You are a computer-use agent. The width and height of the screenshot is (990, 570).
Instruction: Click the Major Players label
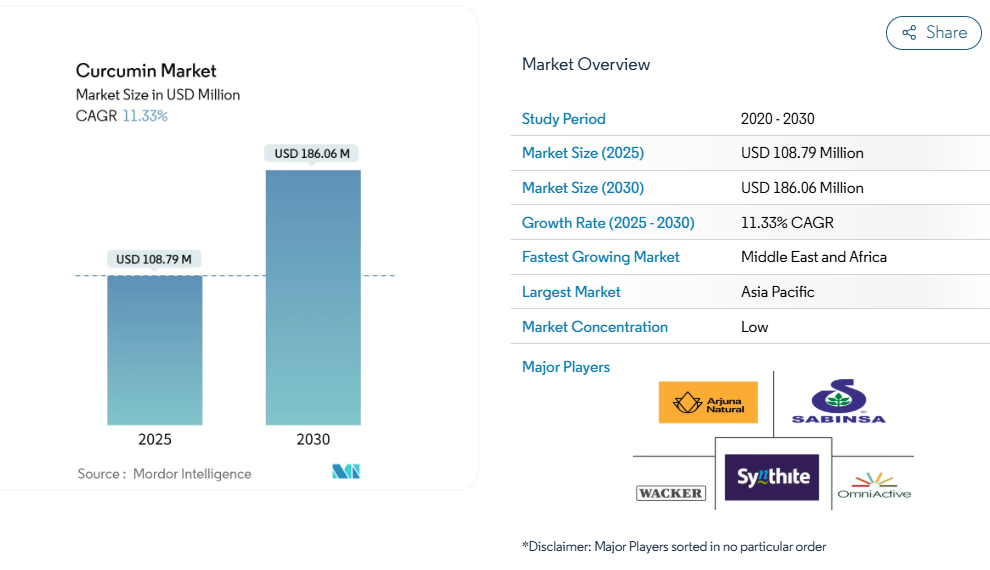pos(566,367)
